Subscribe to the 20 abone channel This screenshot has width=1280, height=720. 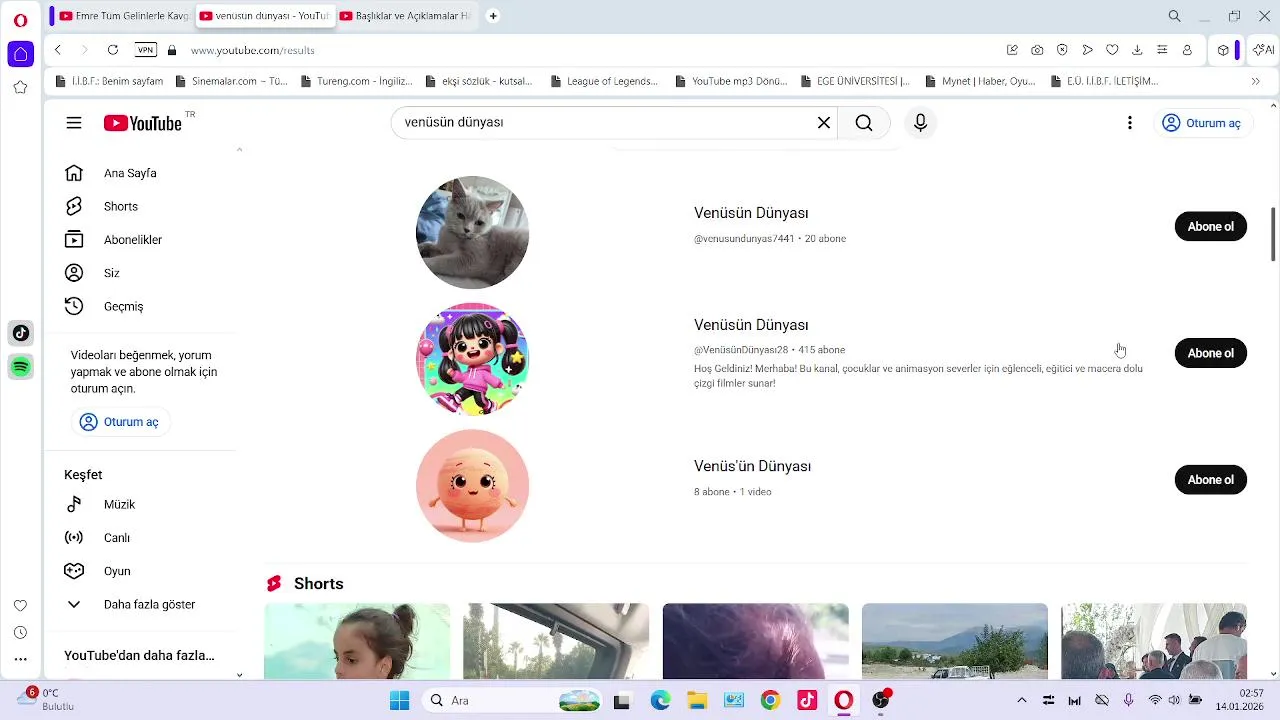click(x=1210, y=226)
